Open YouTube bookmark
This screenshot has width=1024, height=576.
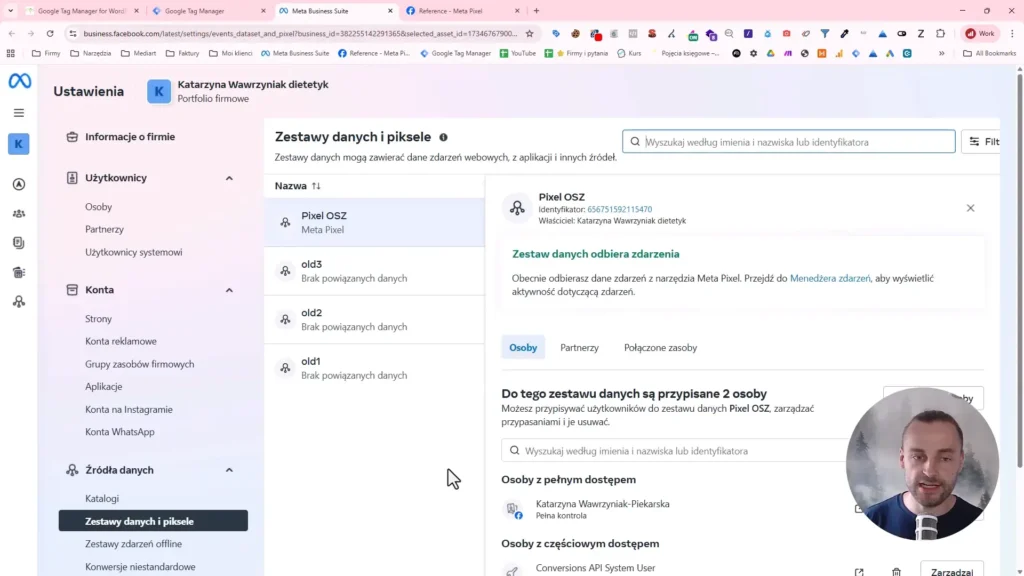coord(517,53)
